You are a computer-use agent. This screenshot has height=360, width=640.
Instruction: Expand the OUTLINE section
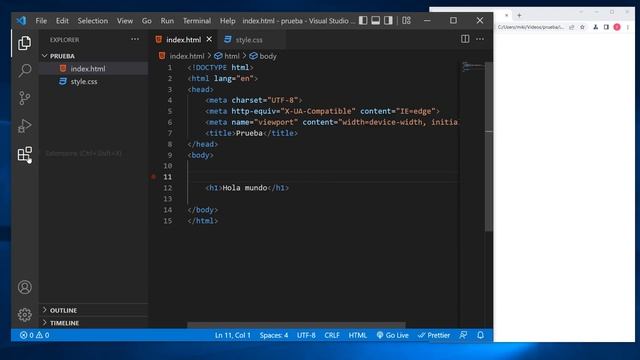(93, 310)
